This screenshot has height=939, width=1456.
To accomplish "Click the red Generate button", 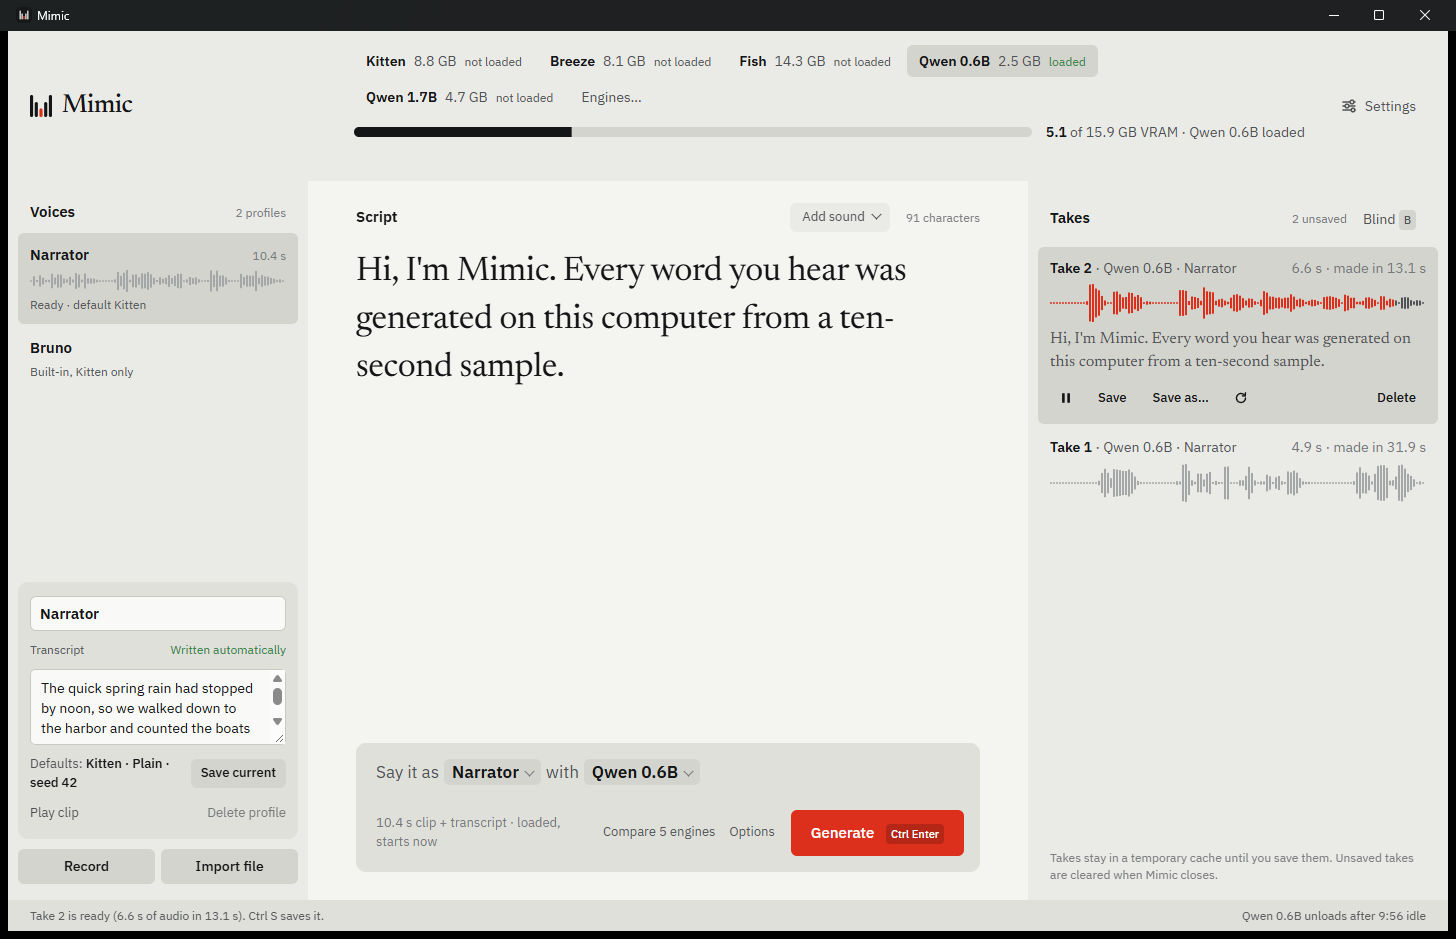I will tap(877, 833).
